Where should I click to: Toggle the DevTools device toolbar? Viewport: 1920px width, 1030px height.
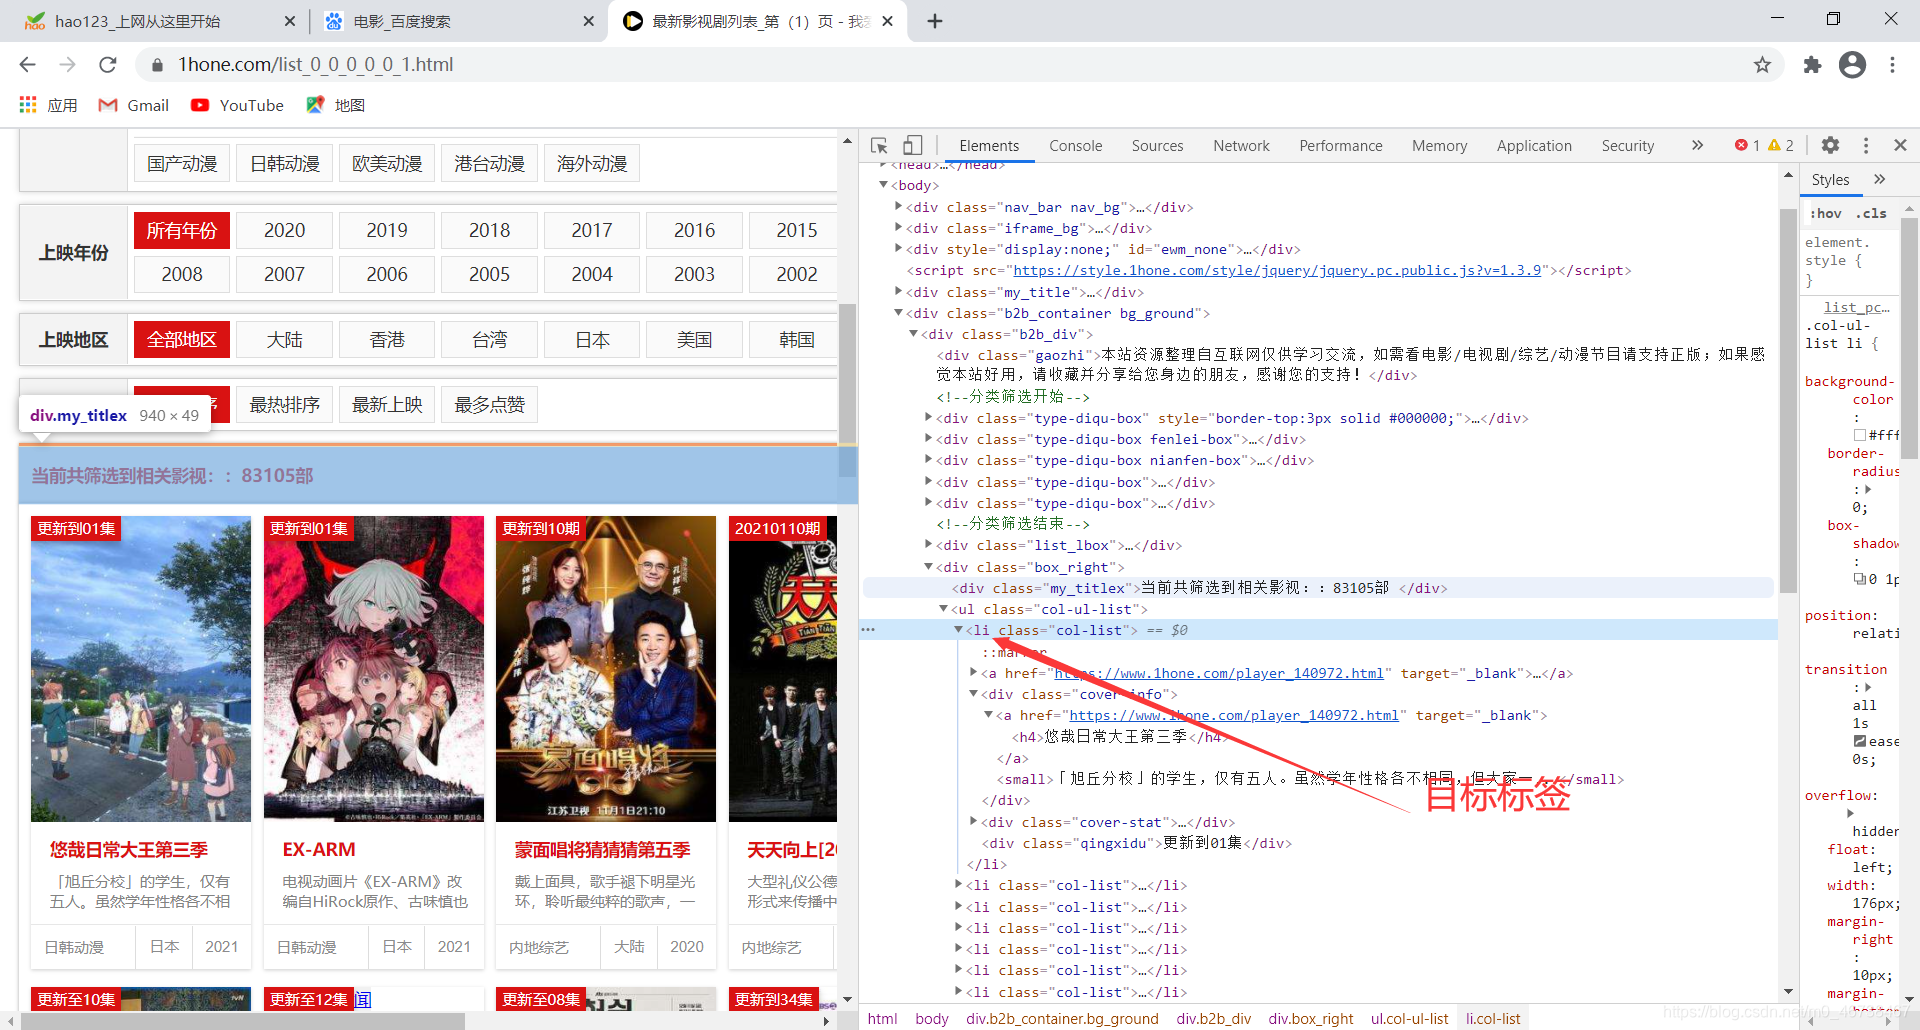[912, 145]
